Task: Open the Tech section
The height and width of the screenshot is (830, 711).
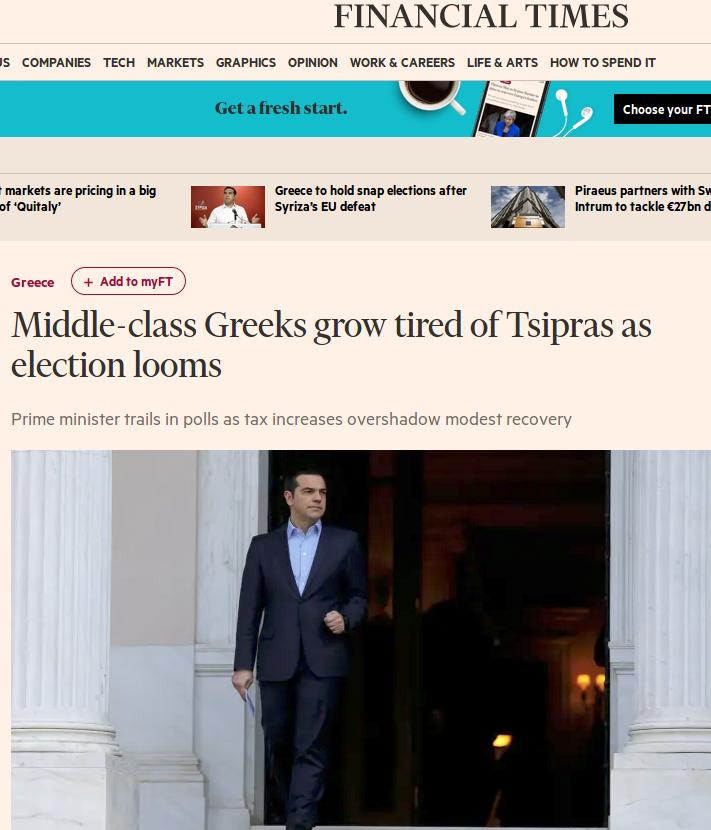Action: click(x=119, y=62)
